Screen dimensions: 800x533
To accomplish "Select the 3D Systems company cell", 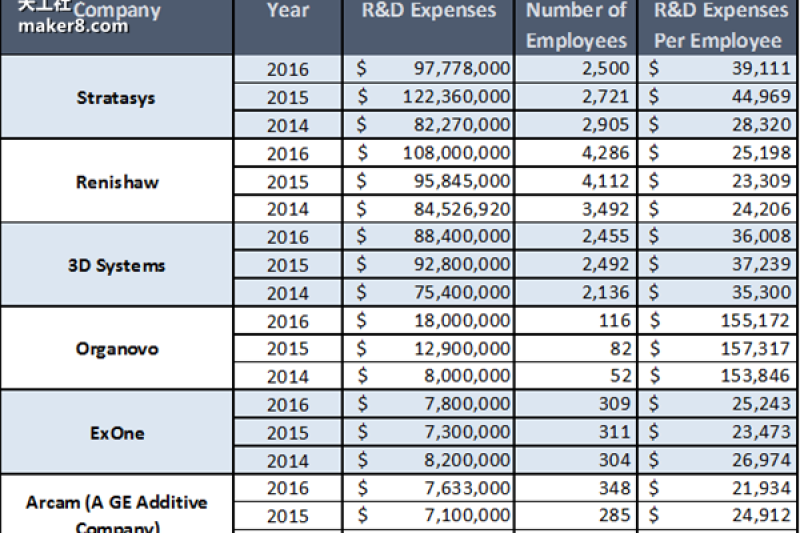I will (x=116, y=265).
